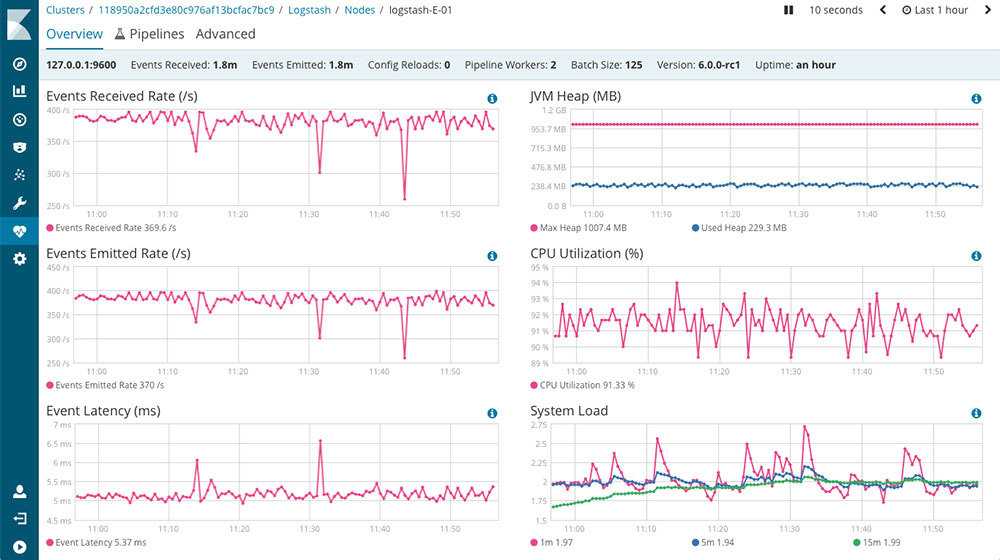1000x560 pixels.
Task: Click the System Load chart title
Action: (569, 411)
